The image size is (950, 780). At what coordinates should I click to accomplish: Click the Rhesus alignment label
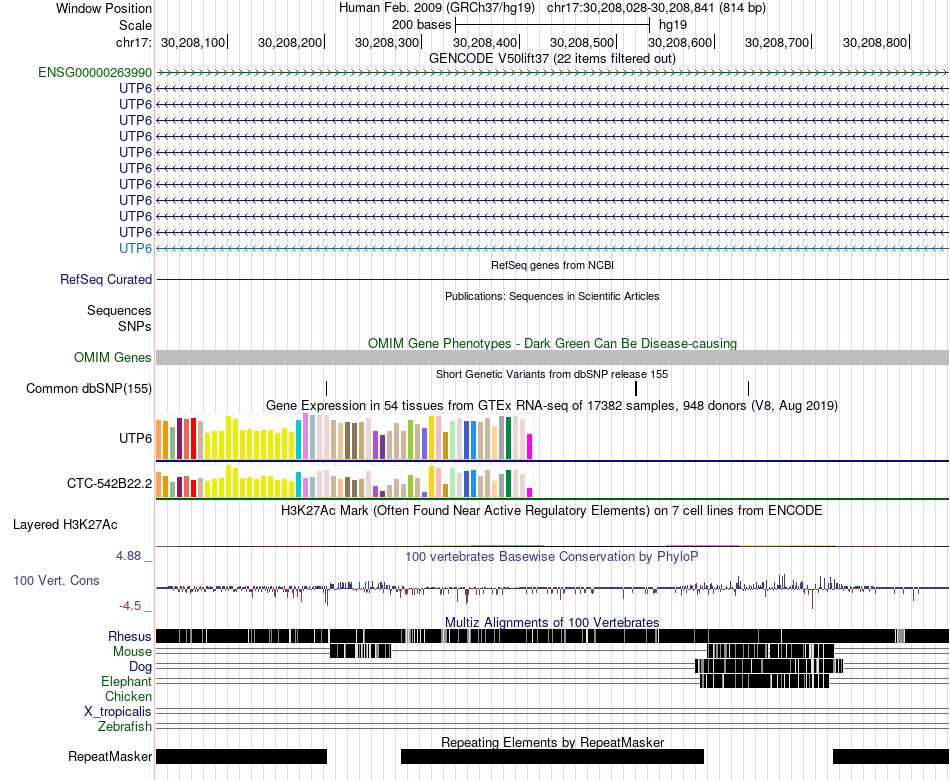(x=130, y=636)
